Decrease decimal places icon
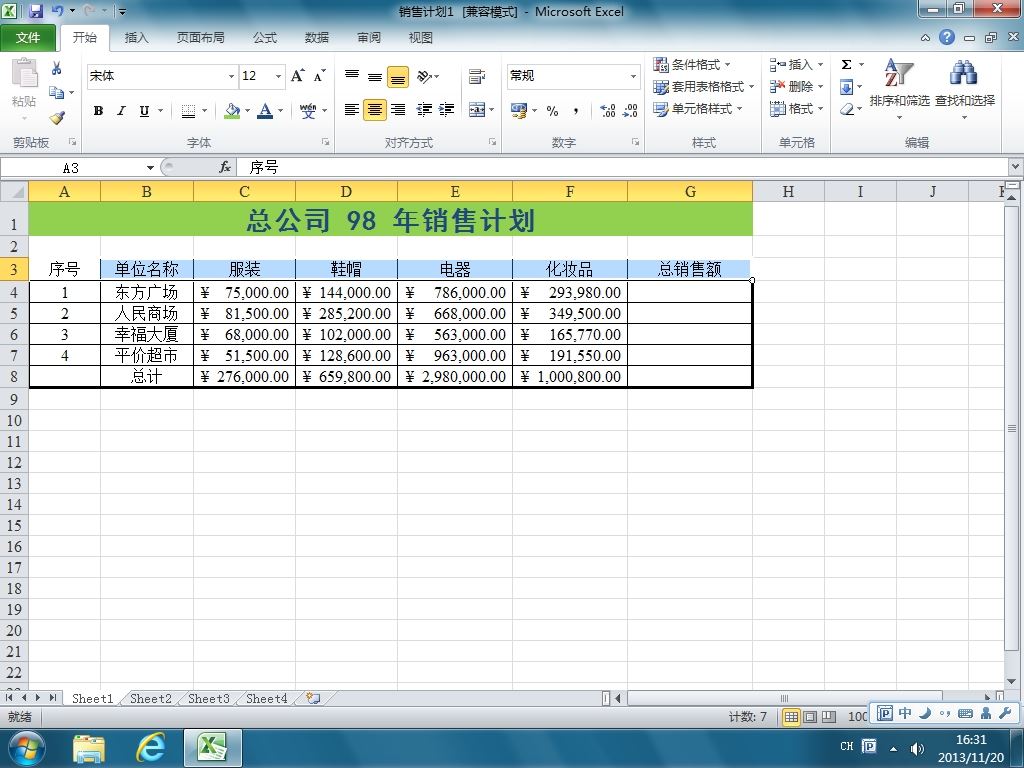This screenshot has width=1024, height=768. click(x=630, y=111)
